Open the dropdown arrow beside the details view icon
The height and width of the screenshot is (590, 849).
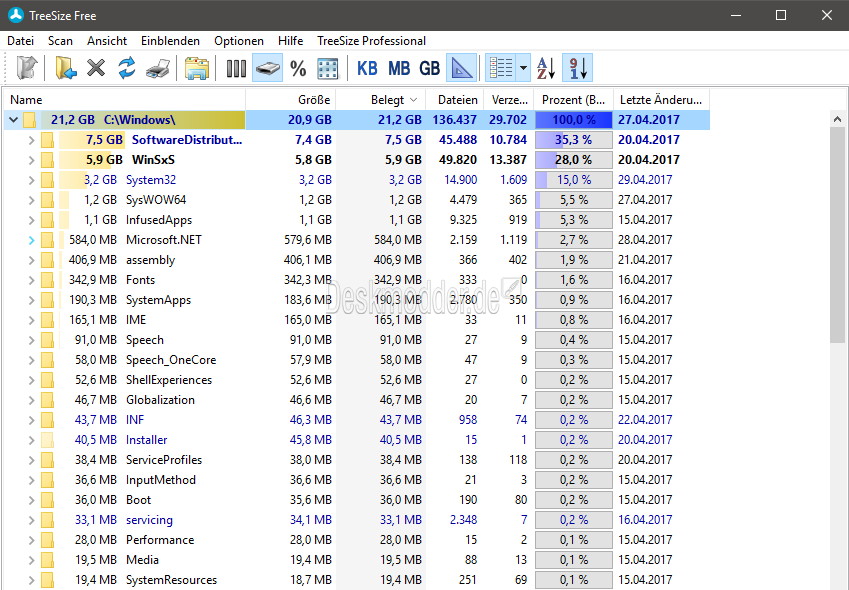(x=523, y=68)
